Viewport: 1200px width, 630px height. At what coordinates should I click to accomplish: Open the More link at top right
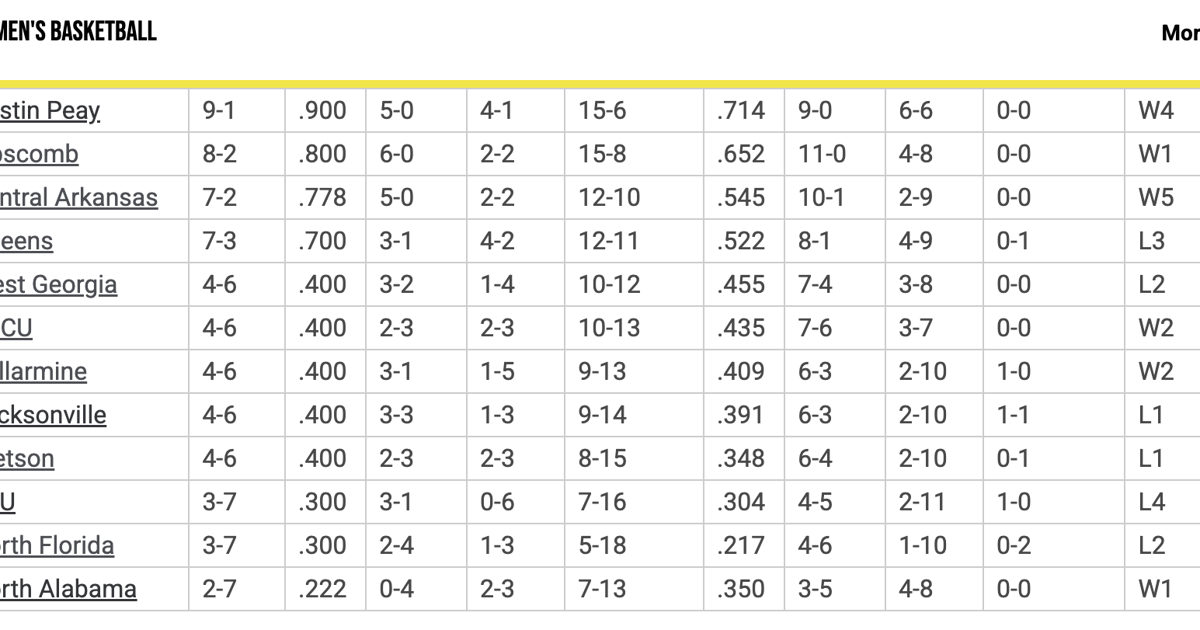[1180, 33]
